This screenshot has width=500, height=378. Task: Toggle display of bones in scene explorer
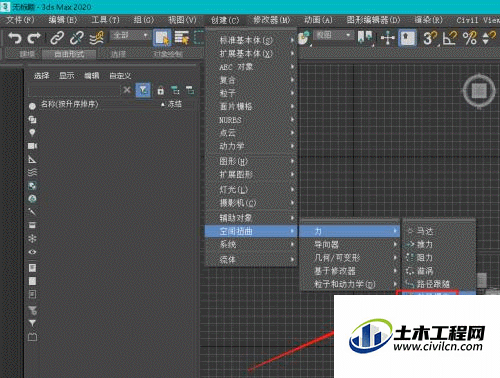coord(32,212)
